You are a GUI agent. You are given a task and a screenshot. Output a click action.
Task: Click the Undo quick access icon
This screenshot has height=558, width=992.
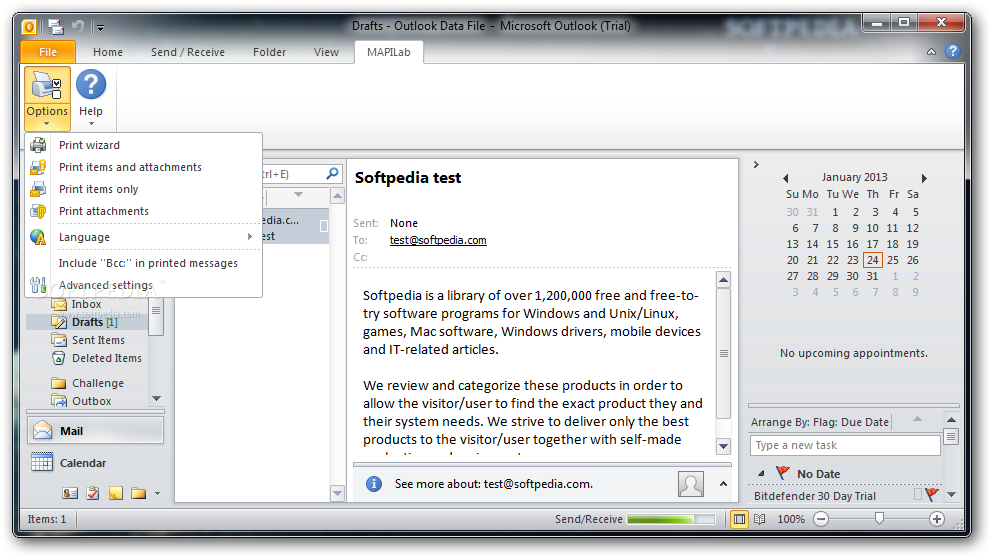coord(78,27)
